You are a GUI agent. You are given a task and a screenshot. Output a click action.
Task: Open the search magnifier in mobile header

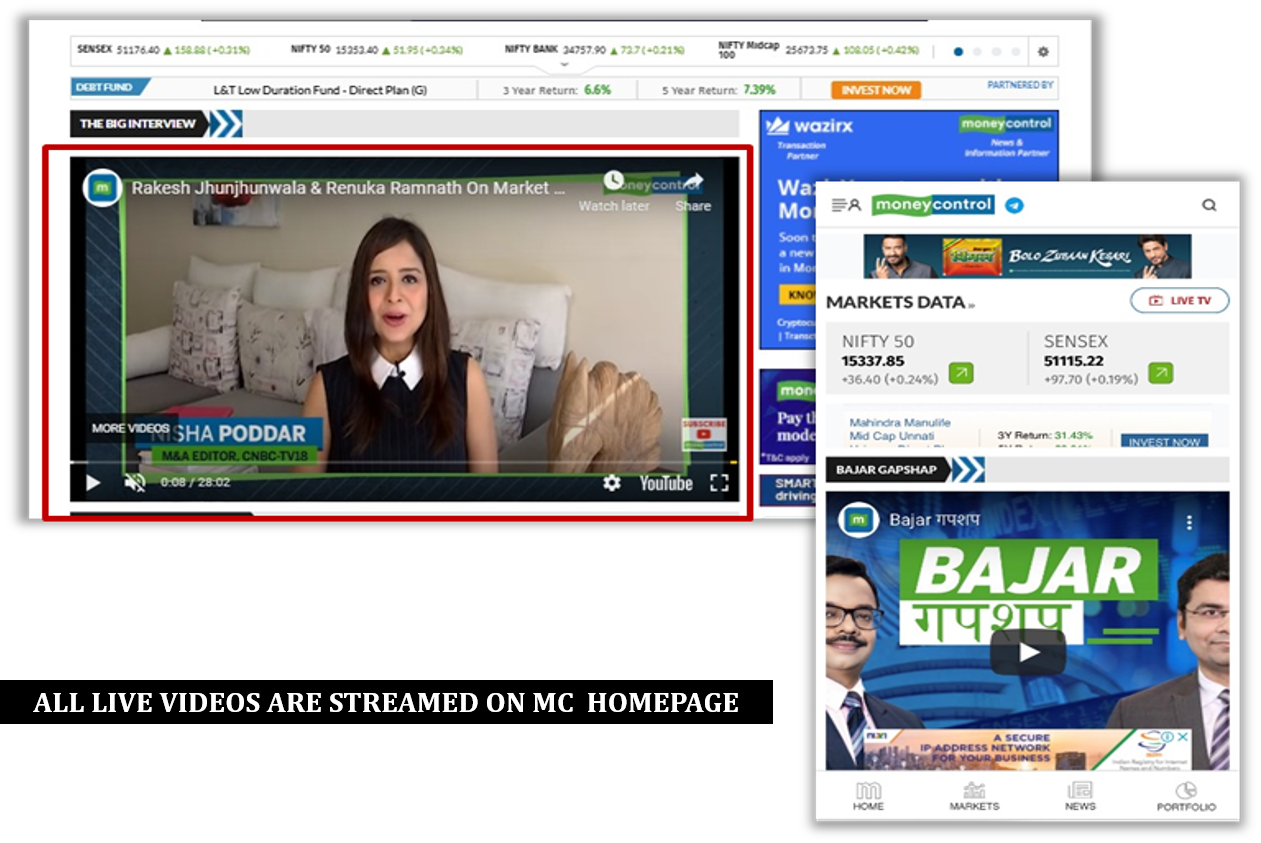click(1209, 205)
